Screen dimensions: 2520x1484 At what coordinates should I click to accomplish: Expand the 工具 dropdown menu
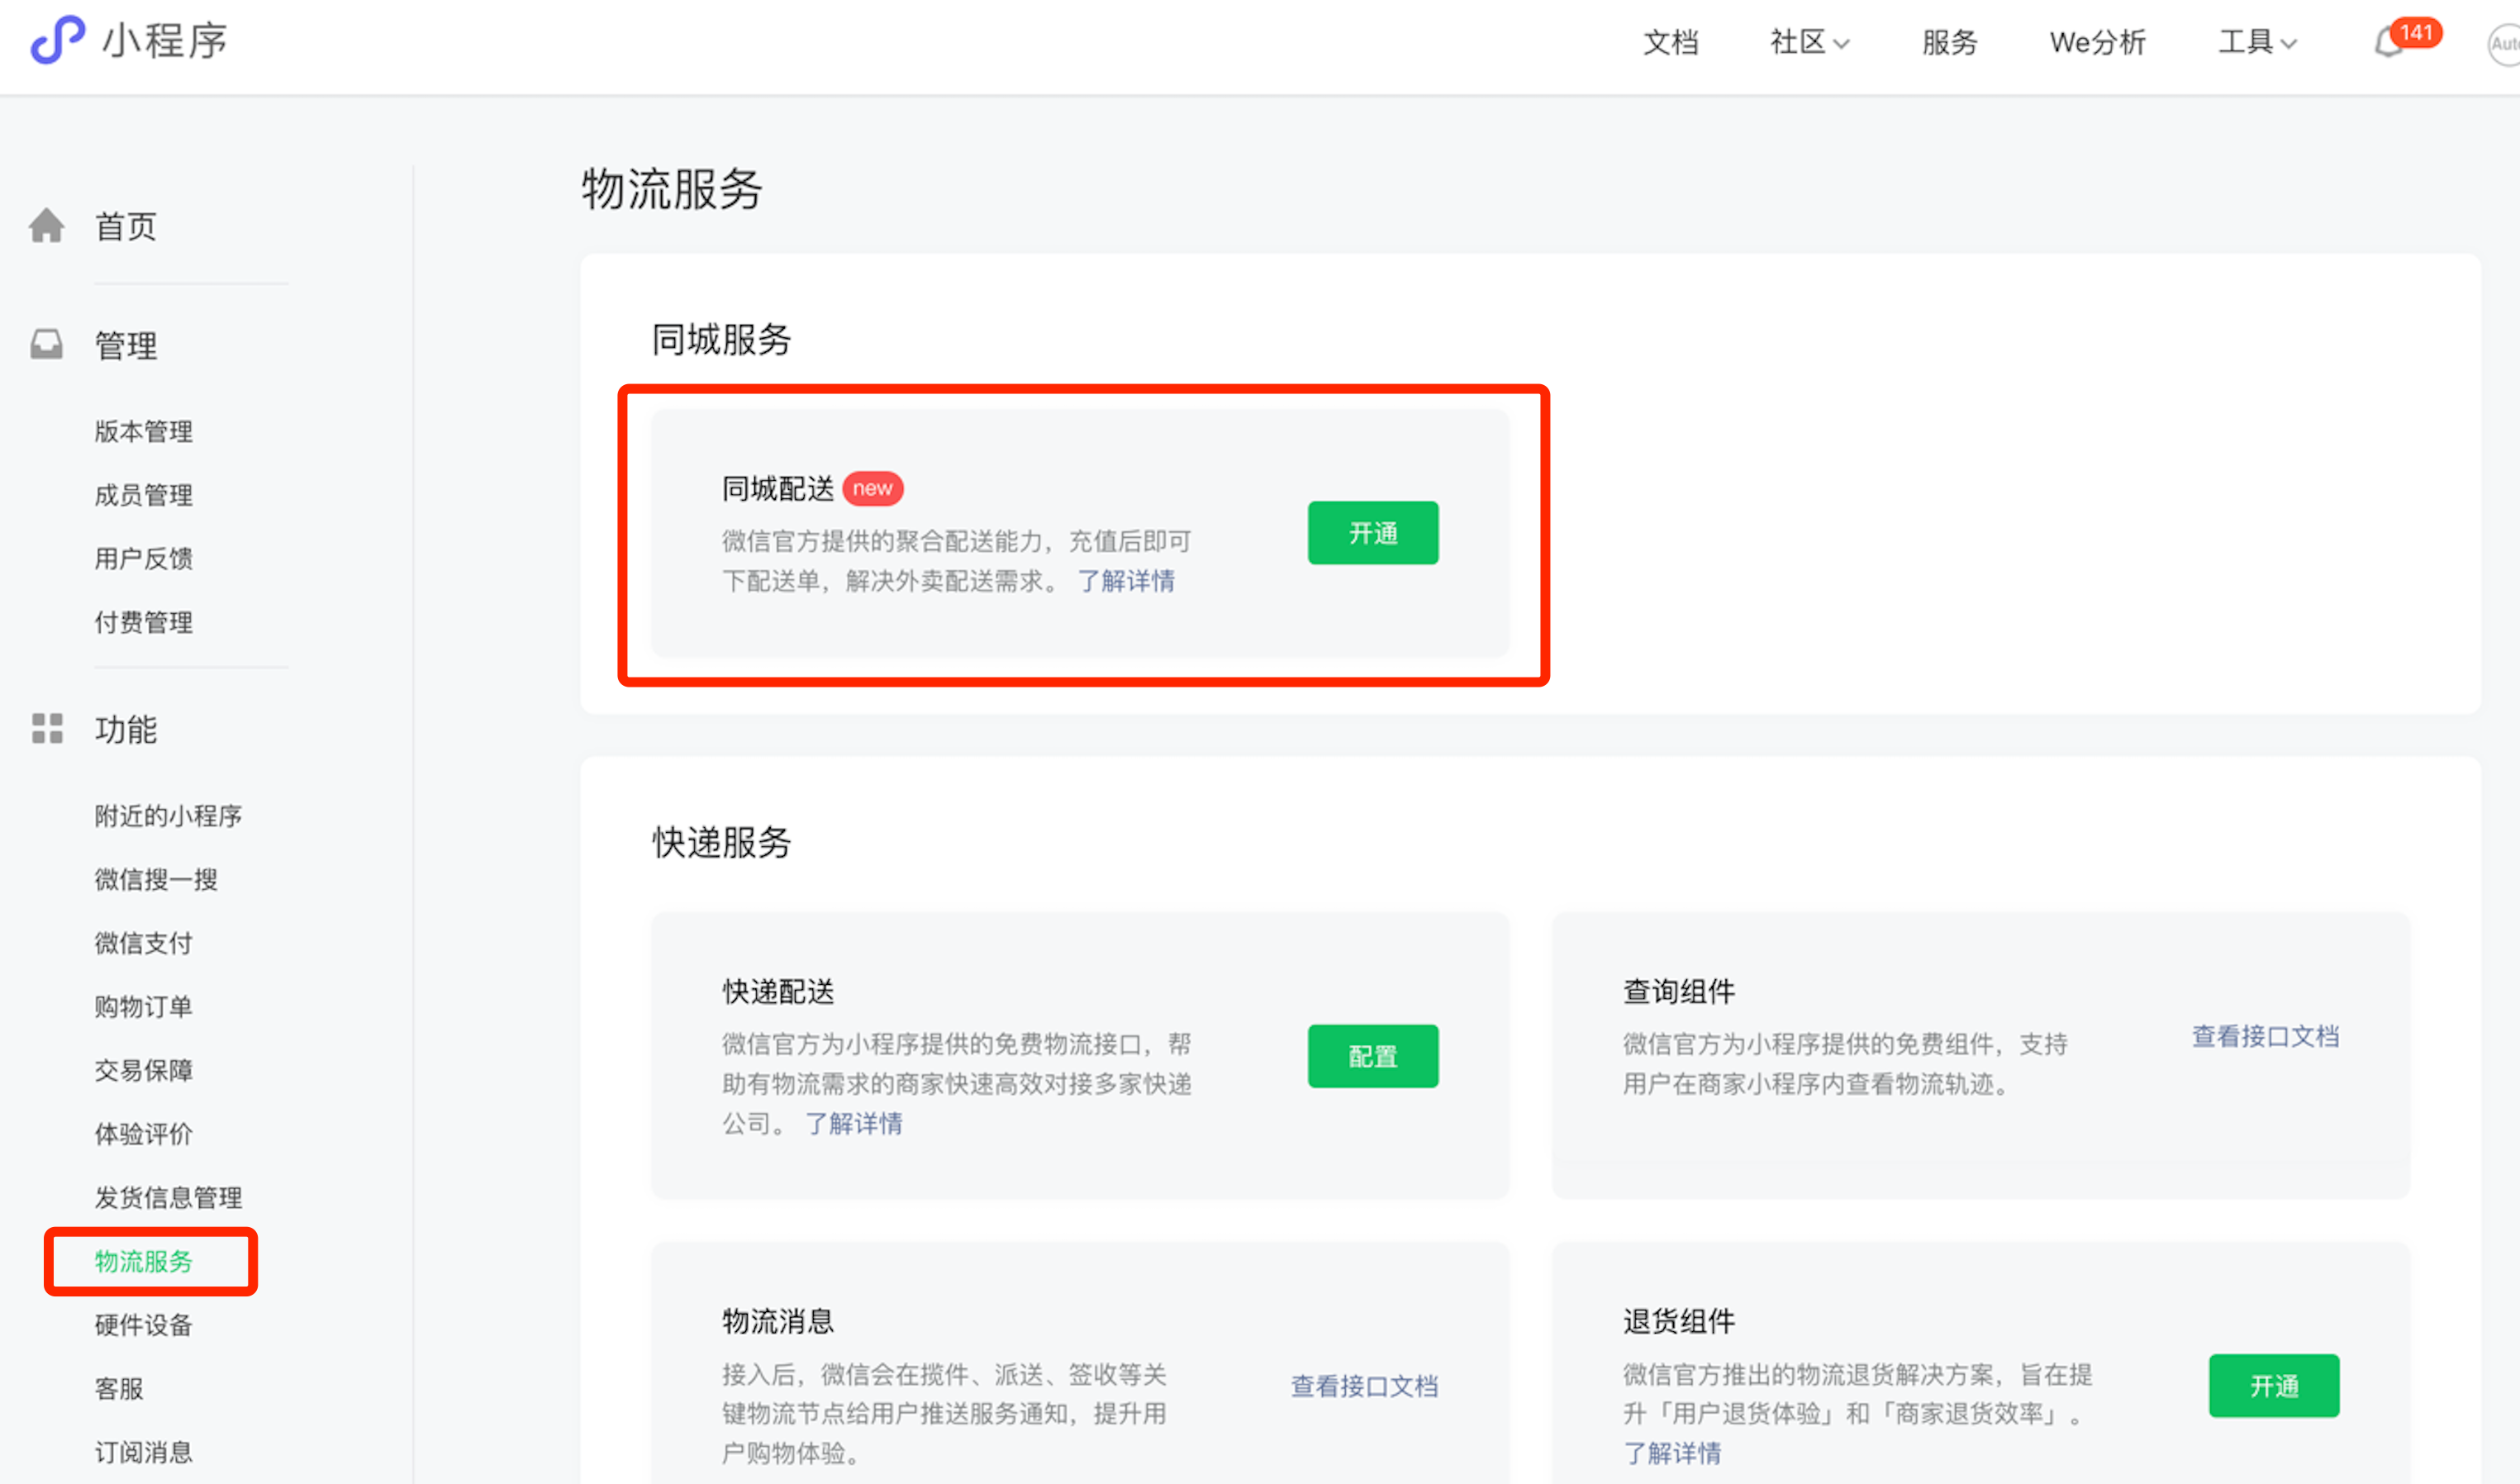pyautogui.click(x=2257, y=42)
